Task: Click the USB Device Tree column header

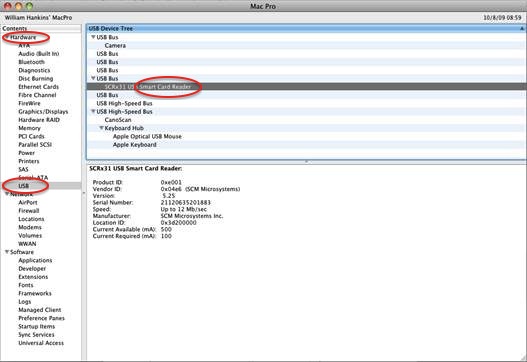Action: point(306,29)
